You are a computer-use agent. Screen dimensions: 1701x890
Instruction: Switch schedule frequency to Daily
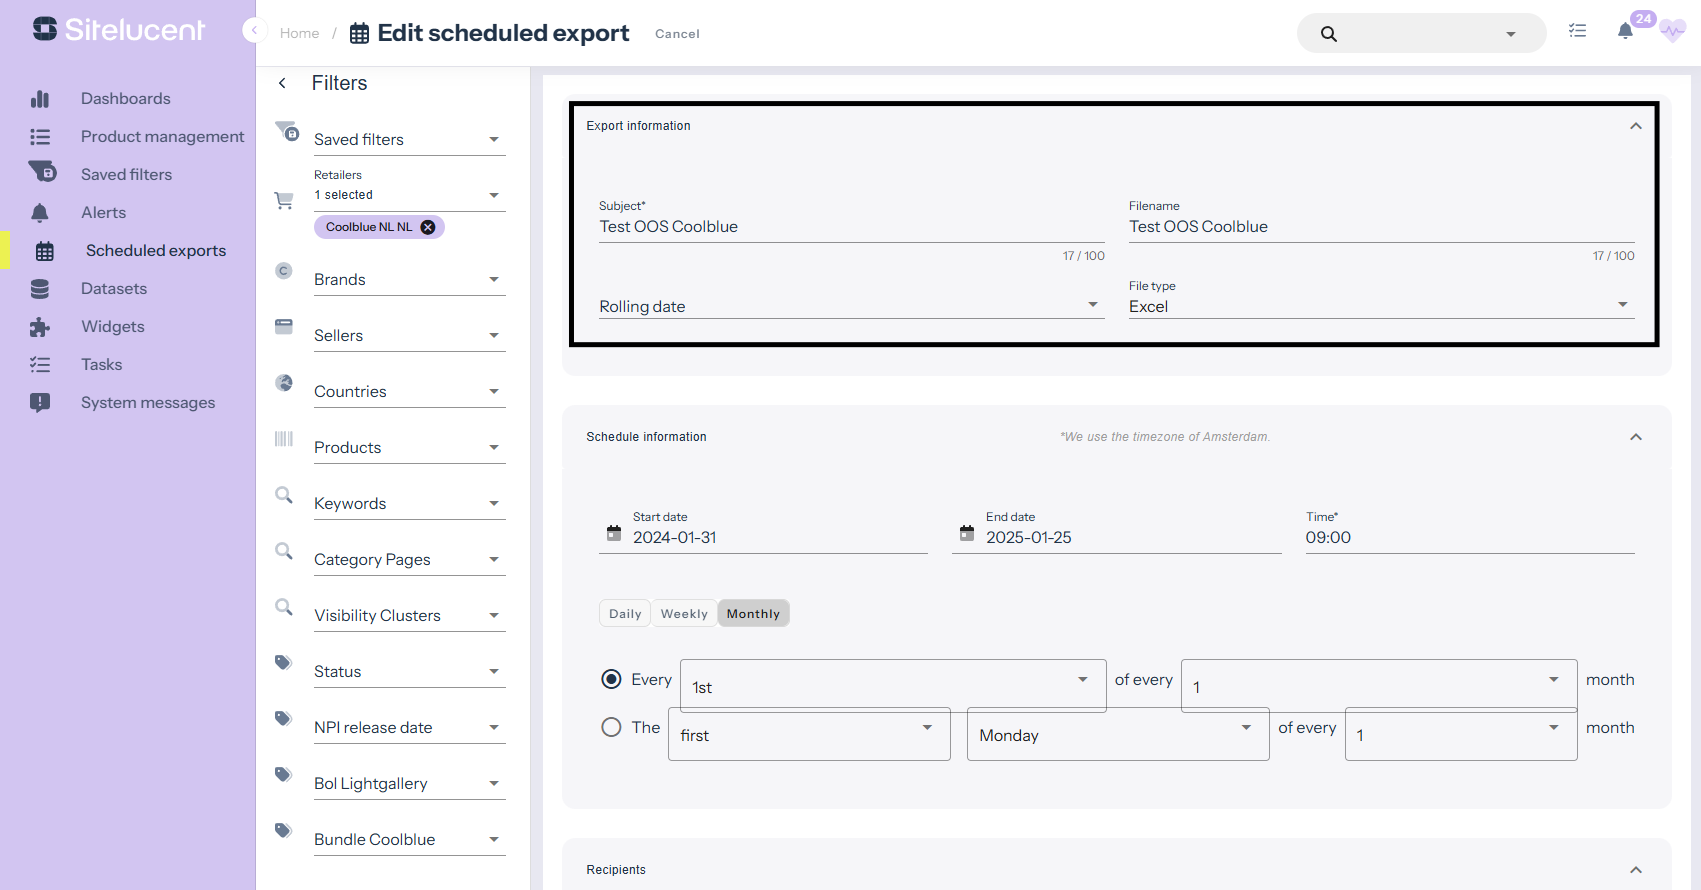click(625, 614)
